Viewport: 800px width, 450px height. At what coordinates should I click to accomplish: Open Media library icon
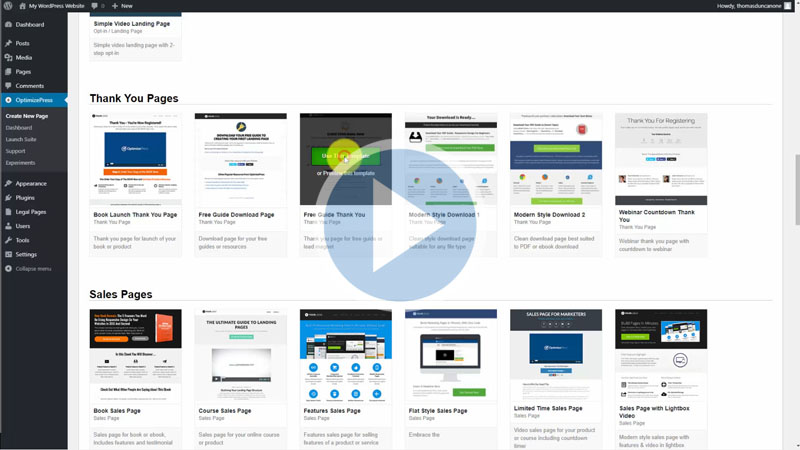tap(8, 57)
